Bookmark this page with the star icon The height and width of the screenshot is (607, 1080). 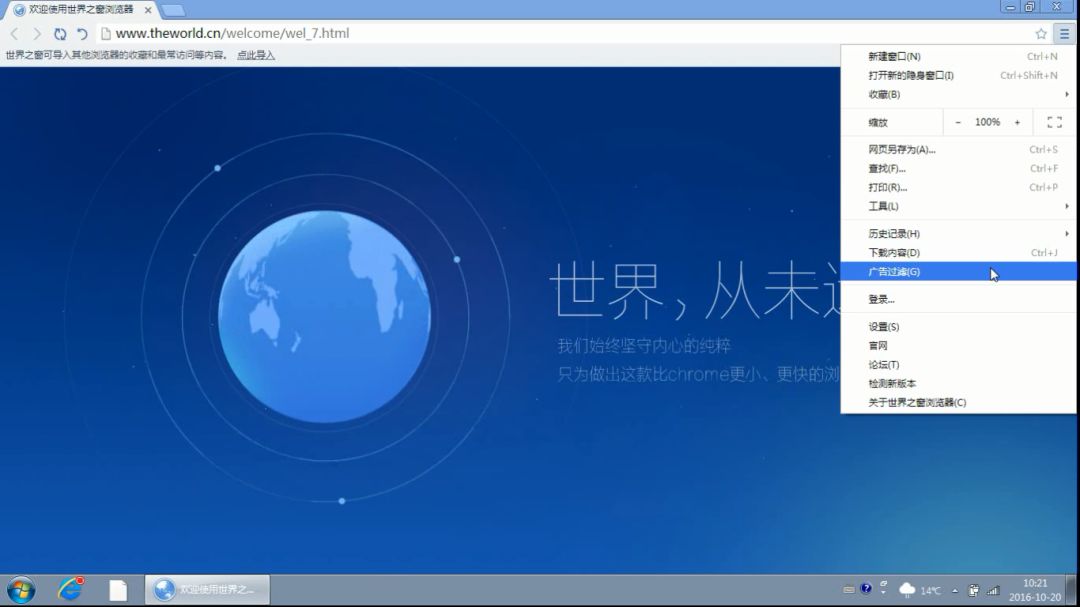(1041, 34)
